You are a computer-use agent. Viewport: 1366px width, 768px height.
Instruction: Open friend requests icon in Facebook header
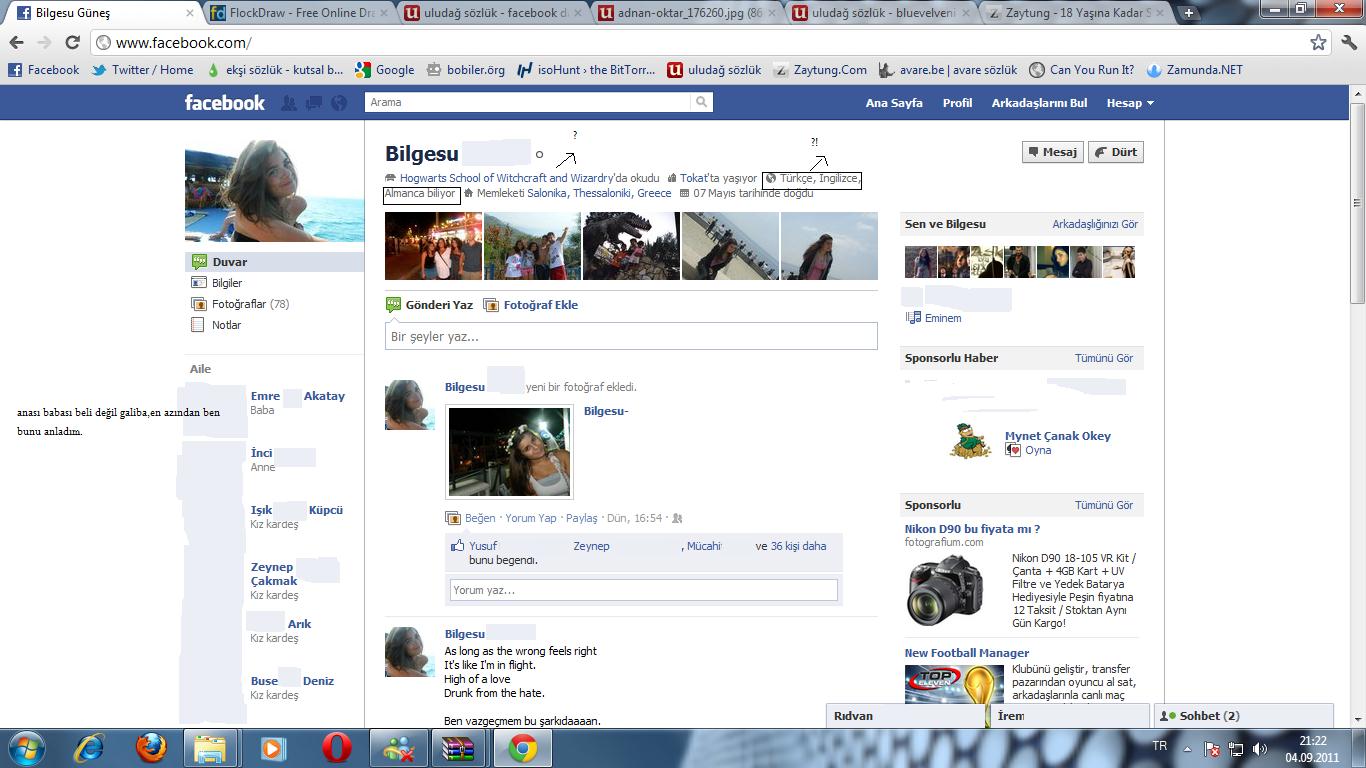click(289, 103)
